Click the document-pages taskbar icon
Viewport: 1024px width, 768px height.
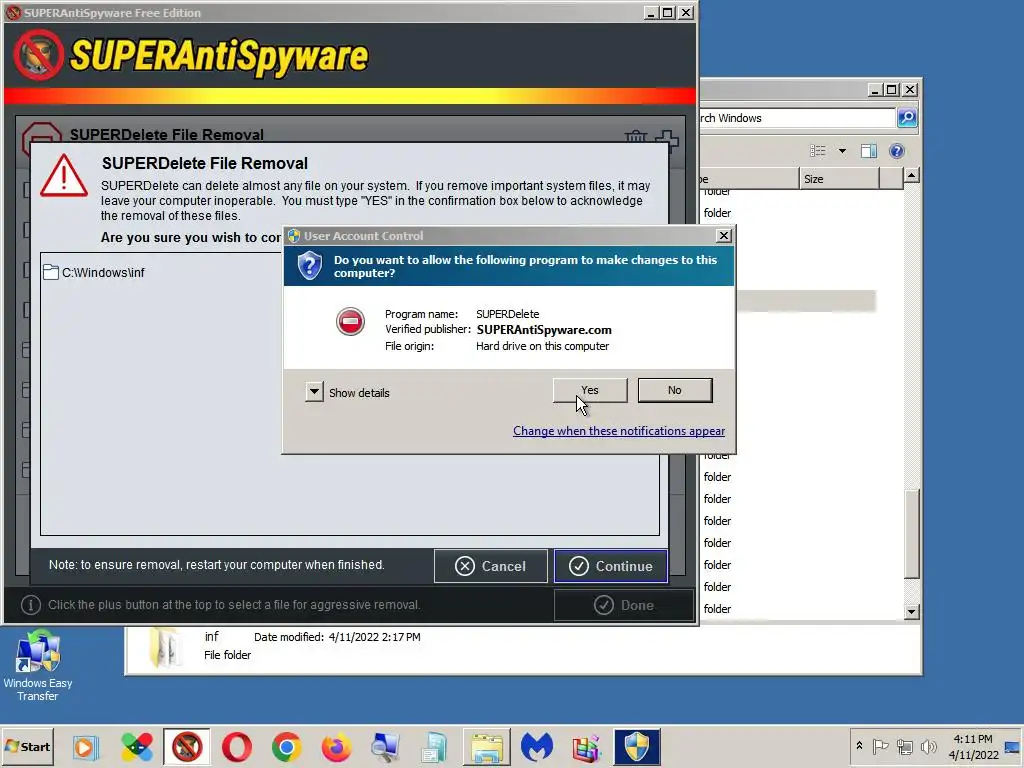click(434, 747)
